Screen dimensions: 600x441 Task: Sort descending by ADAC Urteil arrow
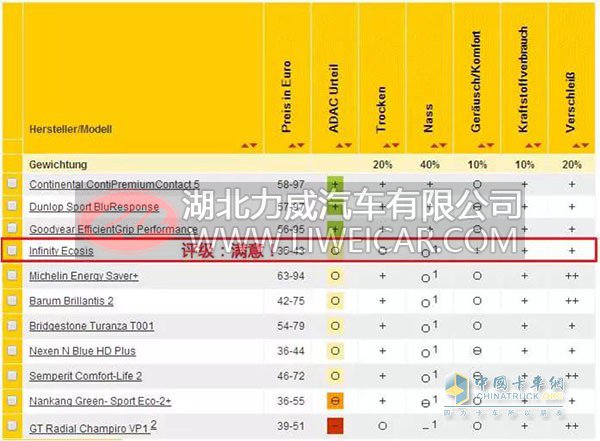348,145
